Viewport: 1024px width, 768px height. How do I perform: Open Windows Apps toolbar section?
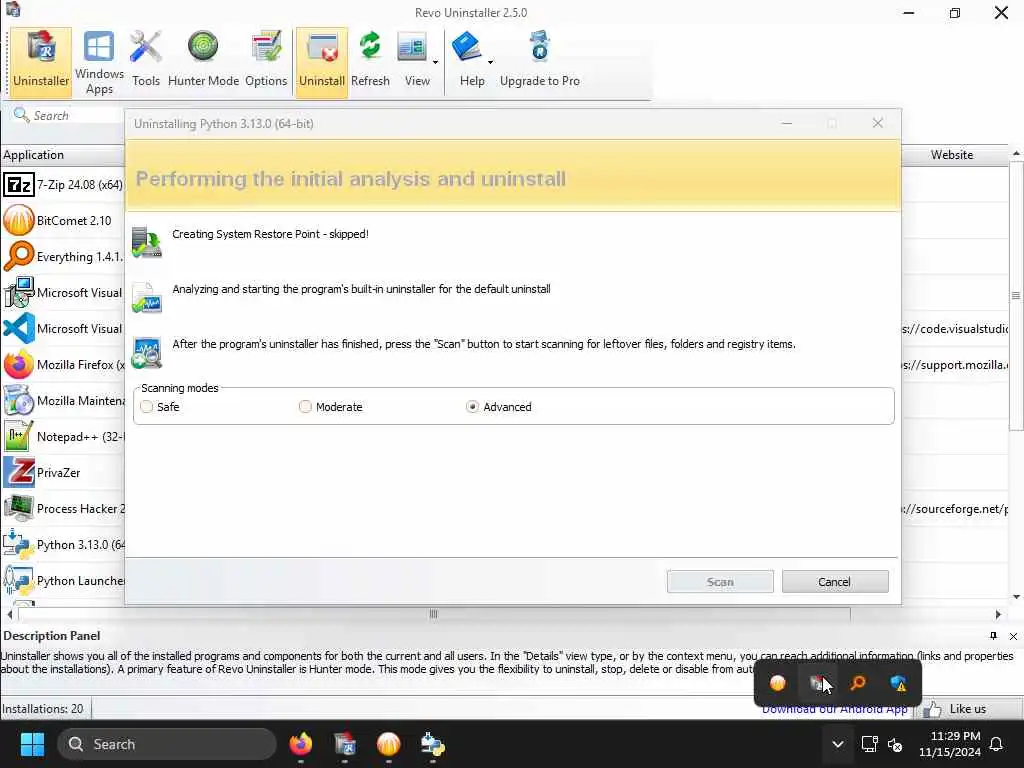pos(99,62)
